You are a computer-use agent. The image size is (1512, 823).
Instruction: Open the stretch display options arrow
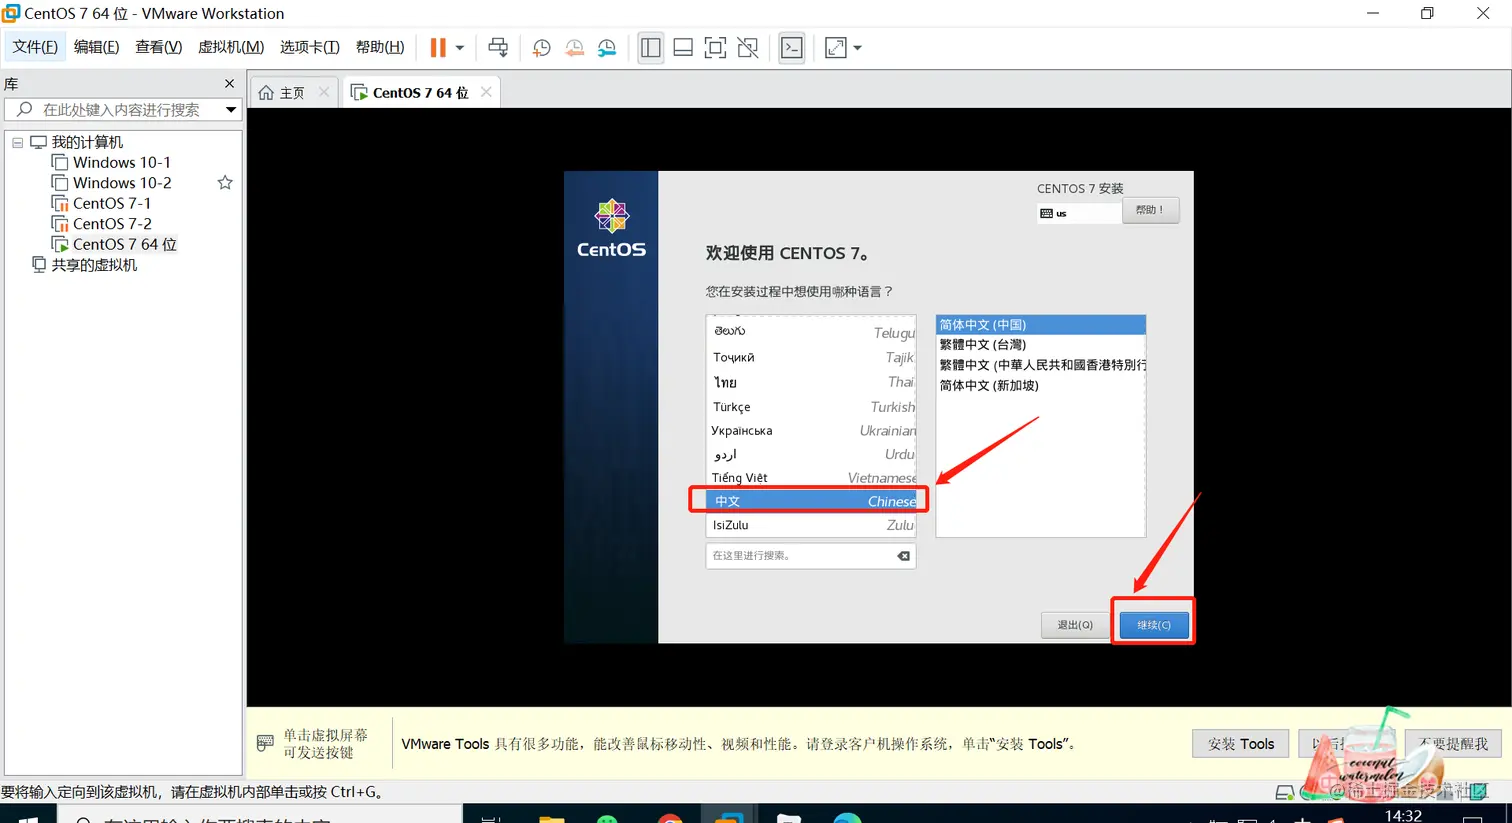click(x=857, y=48)
